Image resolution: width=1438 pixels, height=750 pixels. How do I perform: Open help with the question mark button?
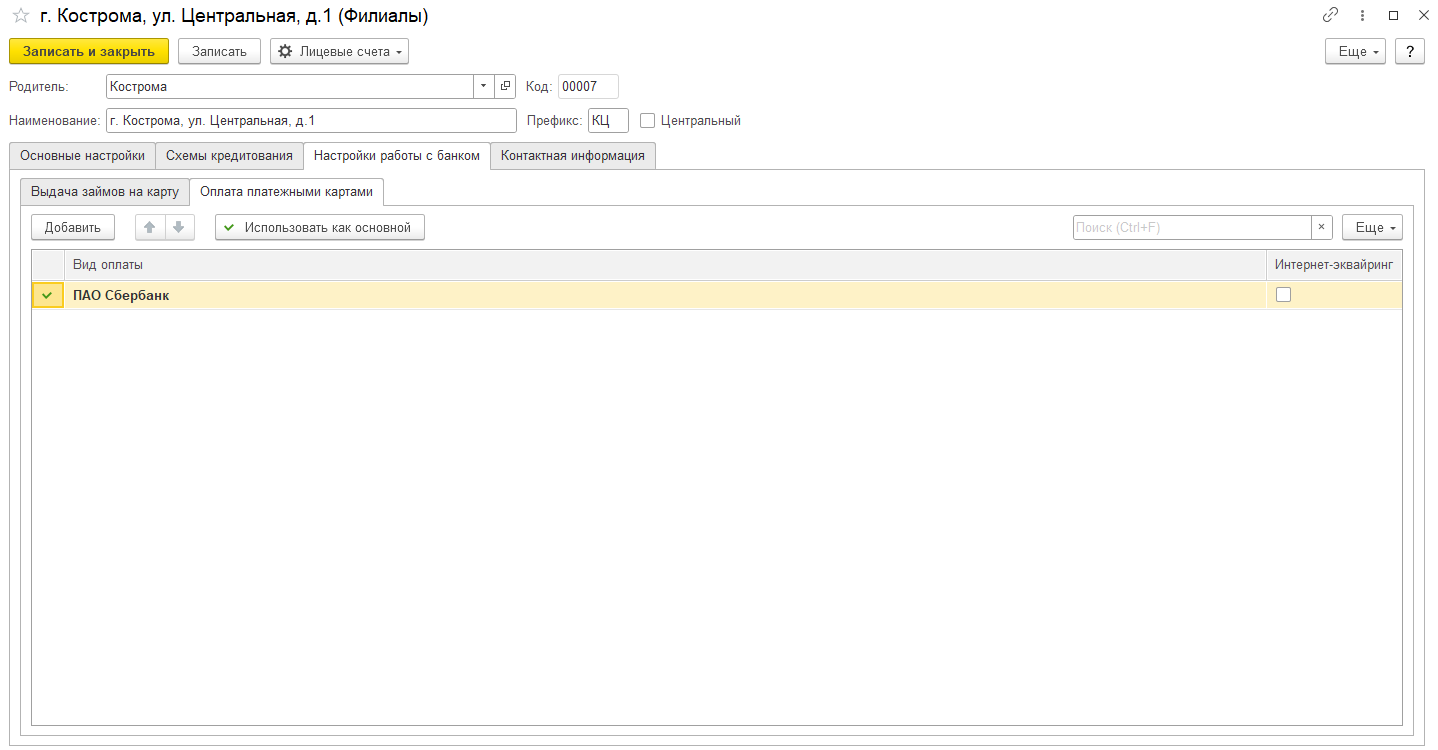click(1410, 51)
